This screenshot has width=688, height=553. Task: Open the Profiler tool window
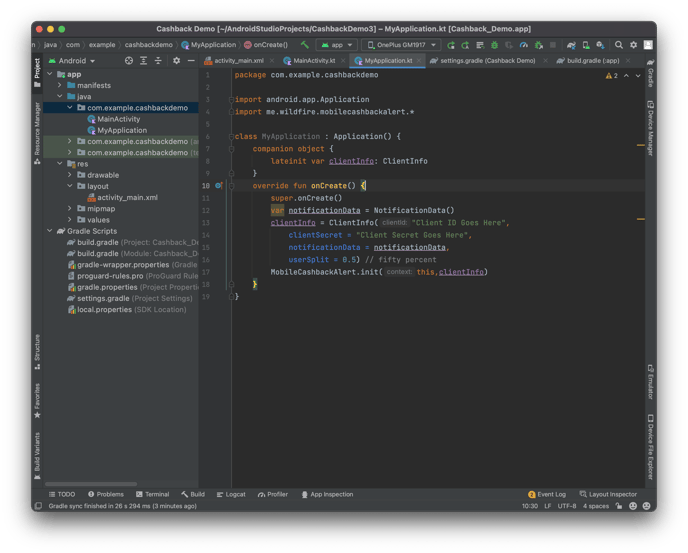click(272, 494)
